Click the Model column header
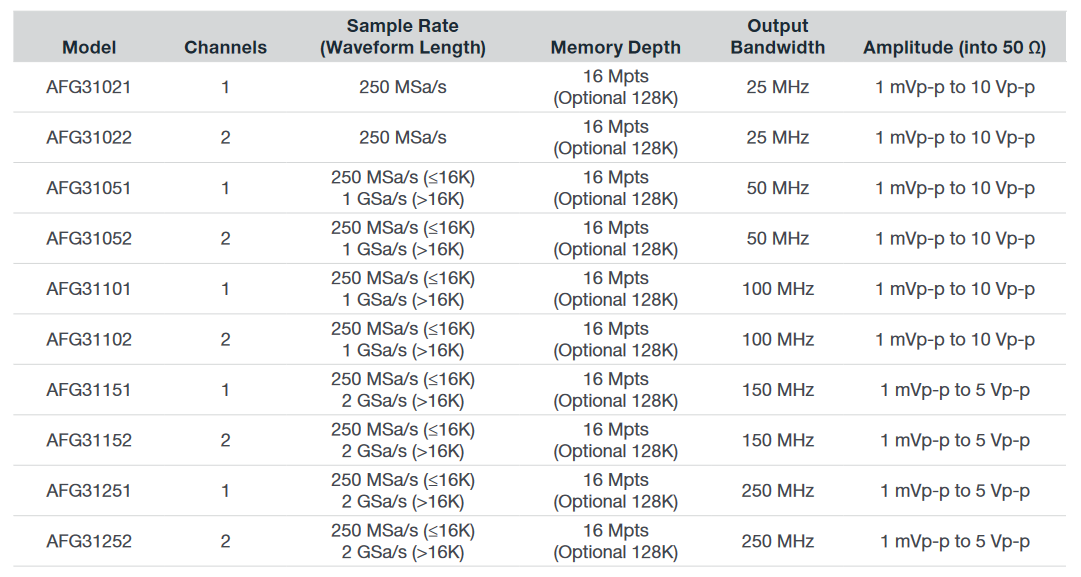The width and height of the screenshot is (1081, 577). [x=89, y=47]
